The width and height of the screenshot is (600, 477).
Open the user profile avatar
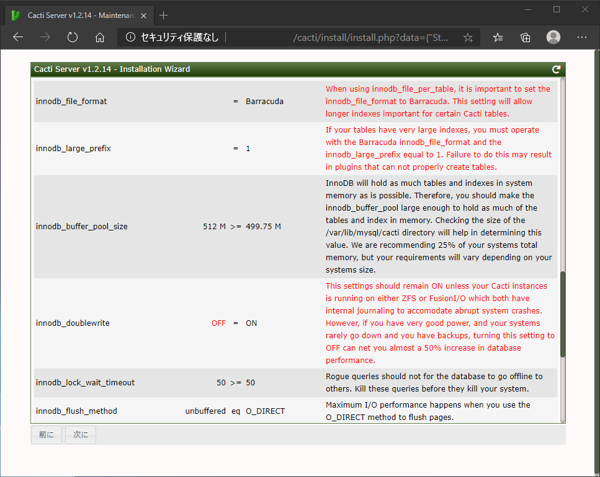pos(553,37)
